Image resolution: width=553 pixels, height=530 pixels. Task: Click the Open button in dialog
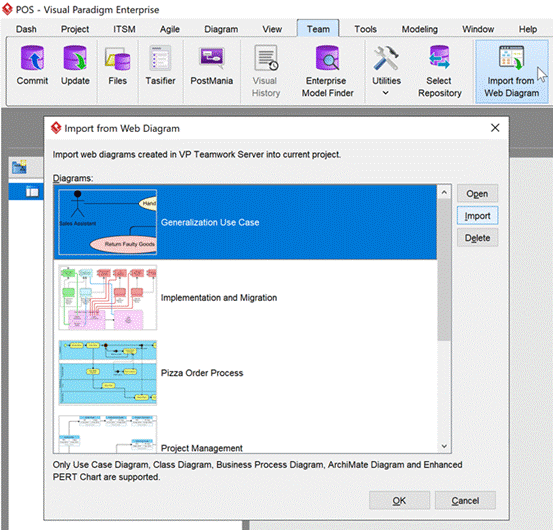click(477, 194)
